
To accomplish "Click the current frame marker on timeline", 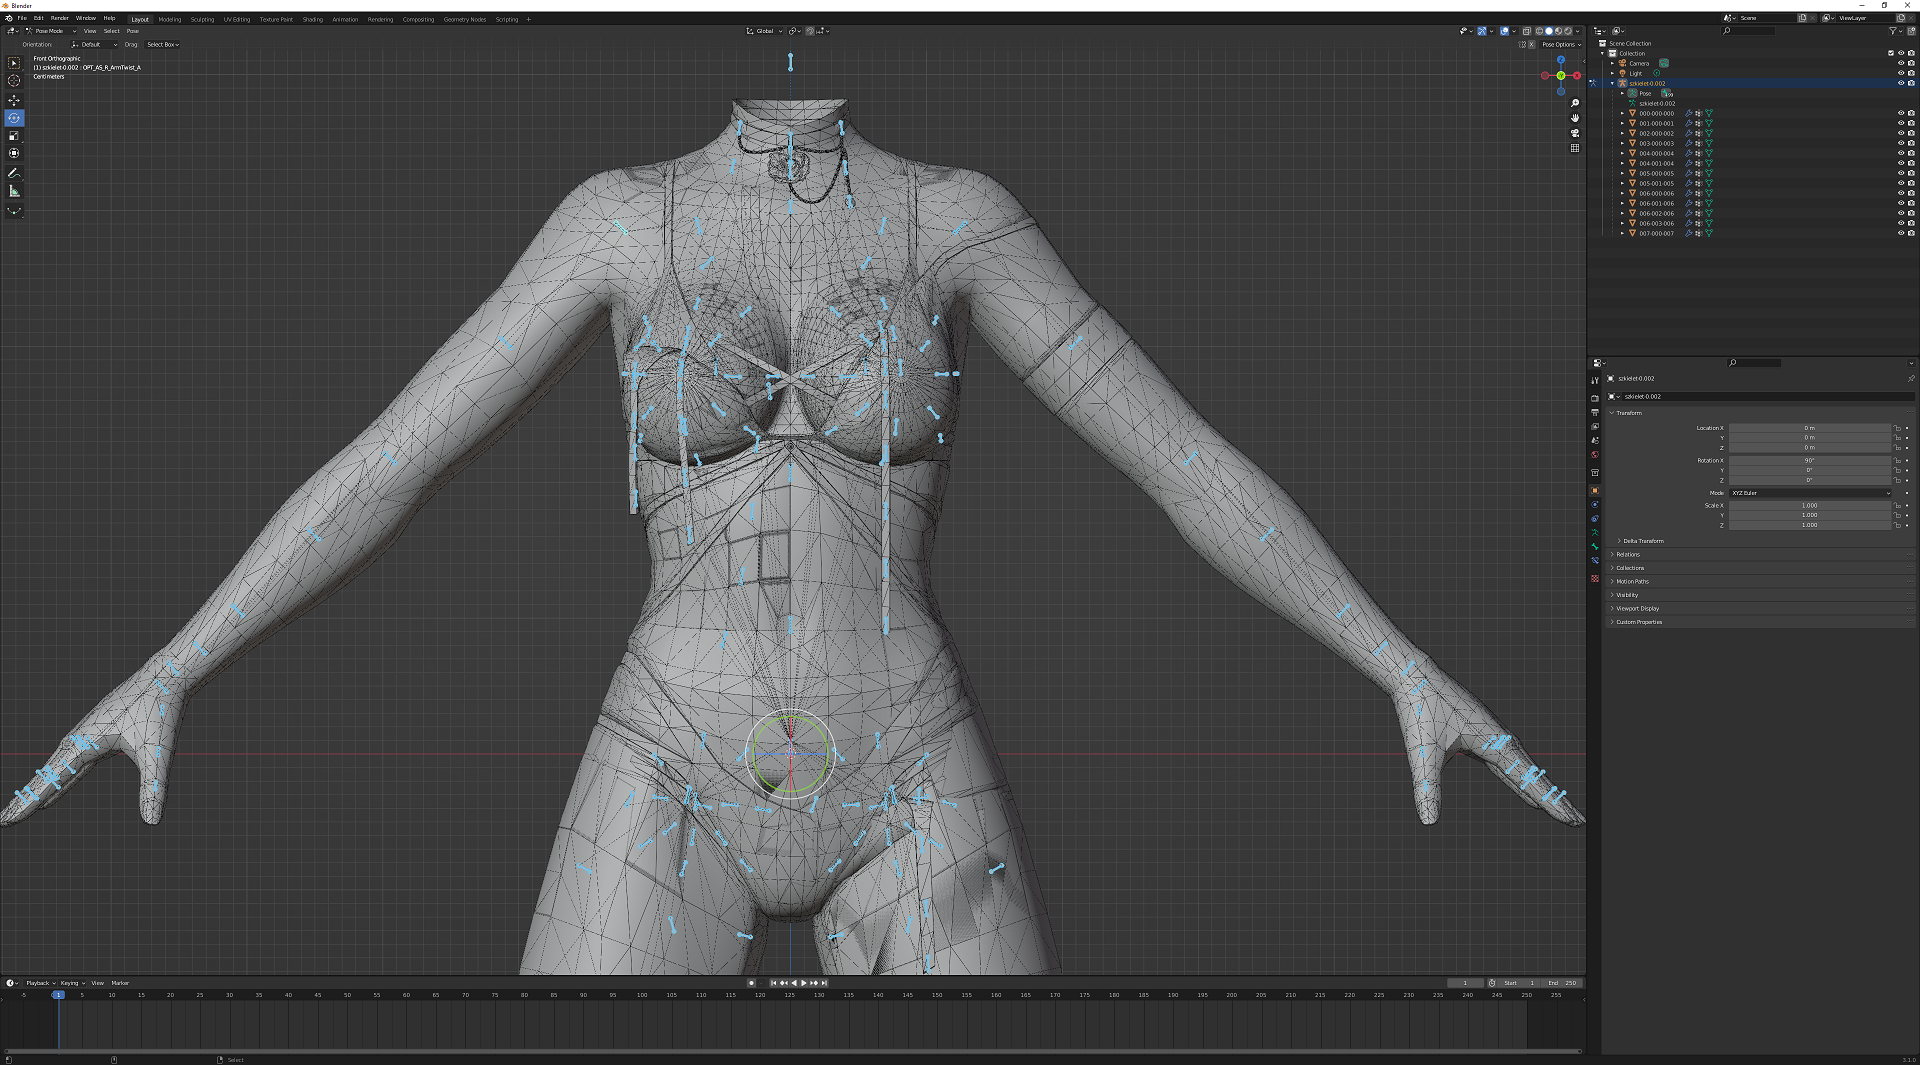I will point(58,995).
